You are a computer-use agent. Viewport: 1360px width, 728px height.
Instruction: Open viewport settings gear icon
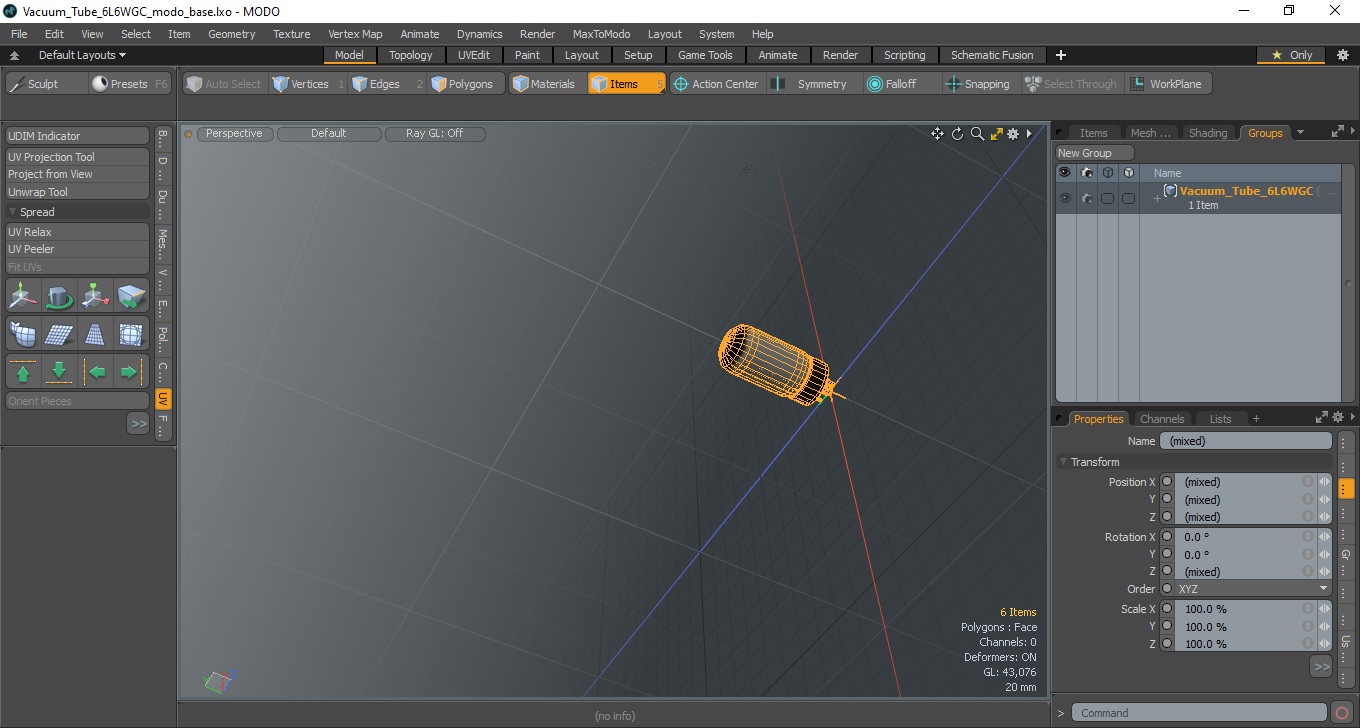[1013, 134]
